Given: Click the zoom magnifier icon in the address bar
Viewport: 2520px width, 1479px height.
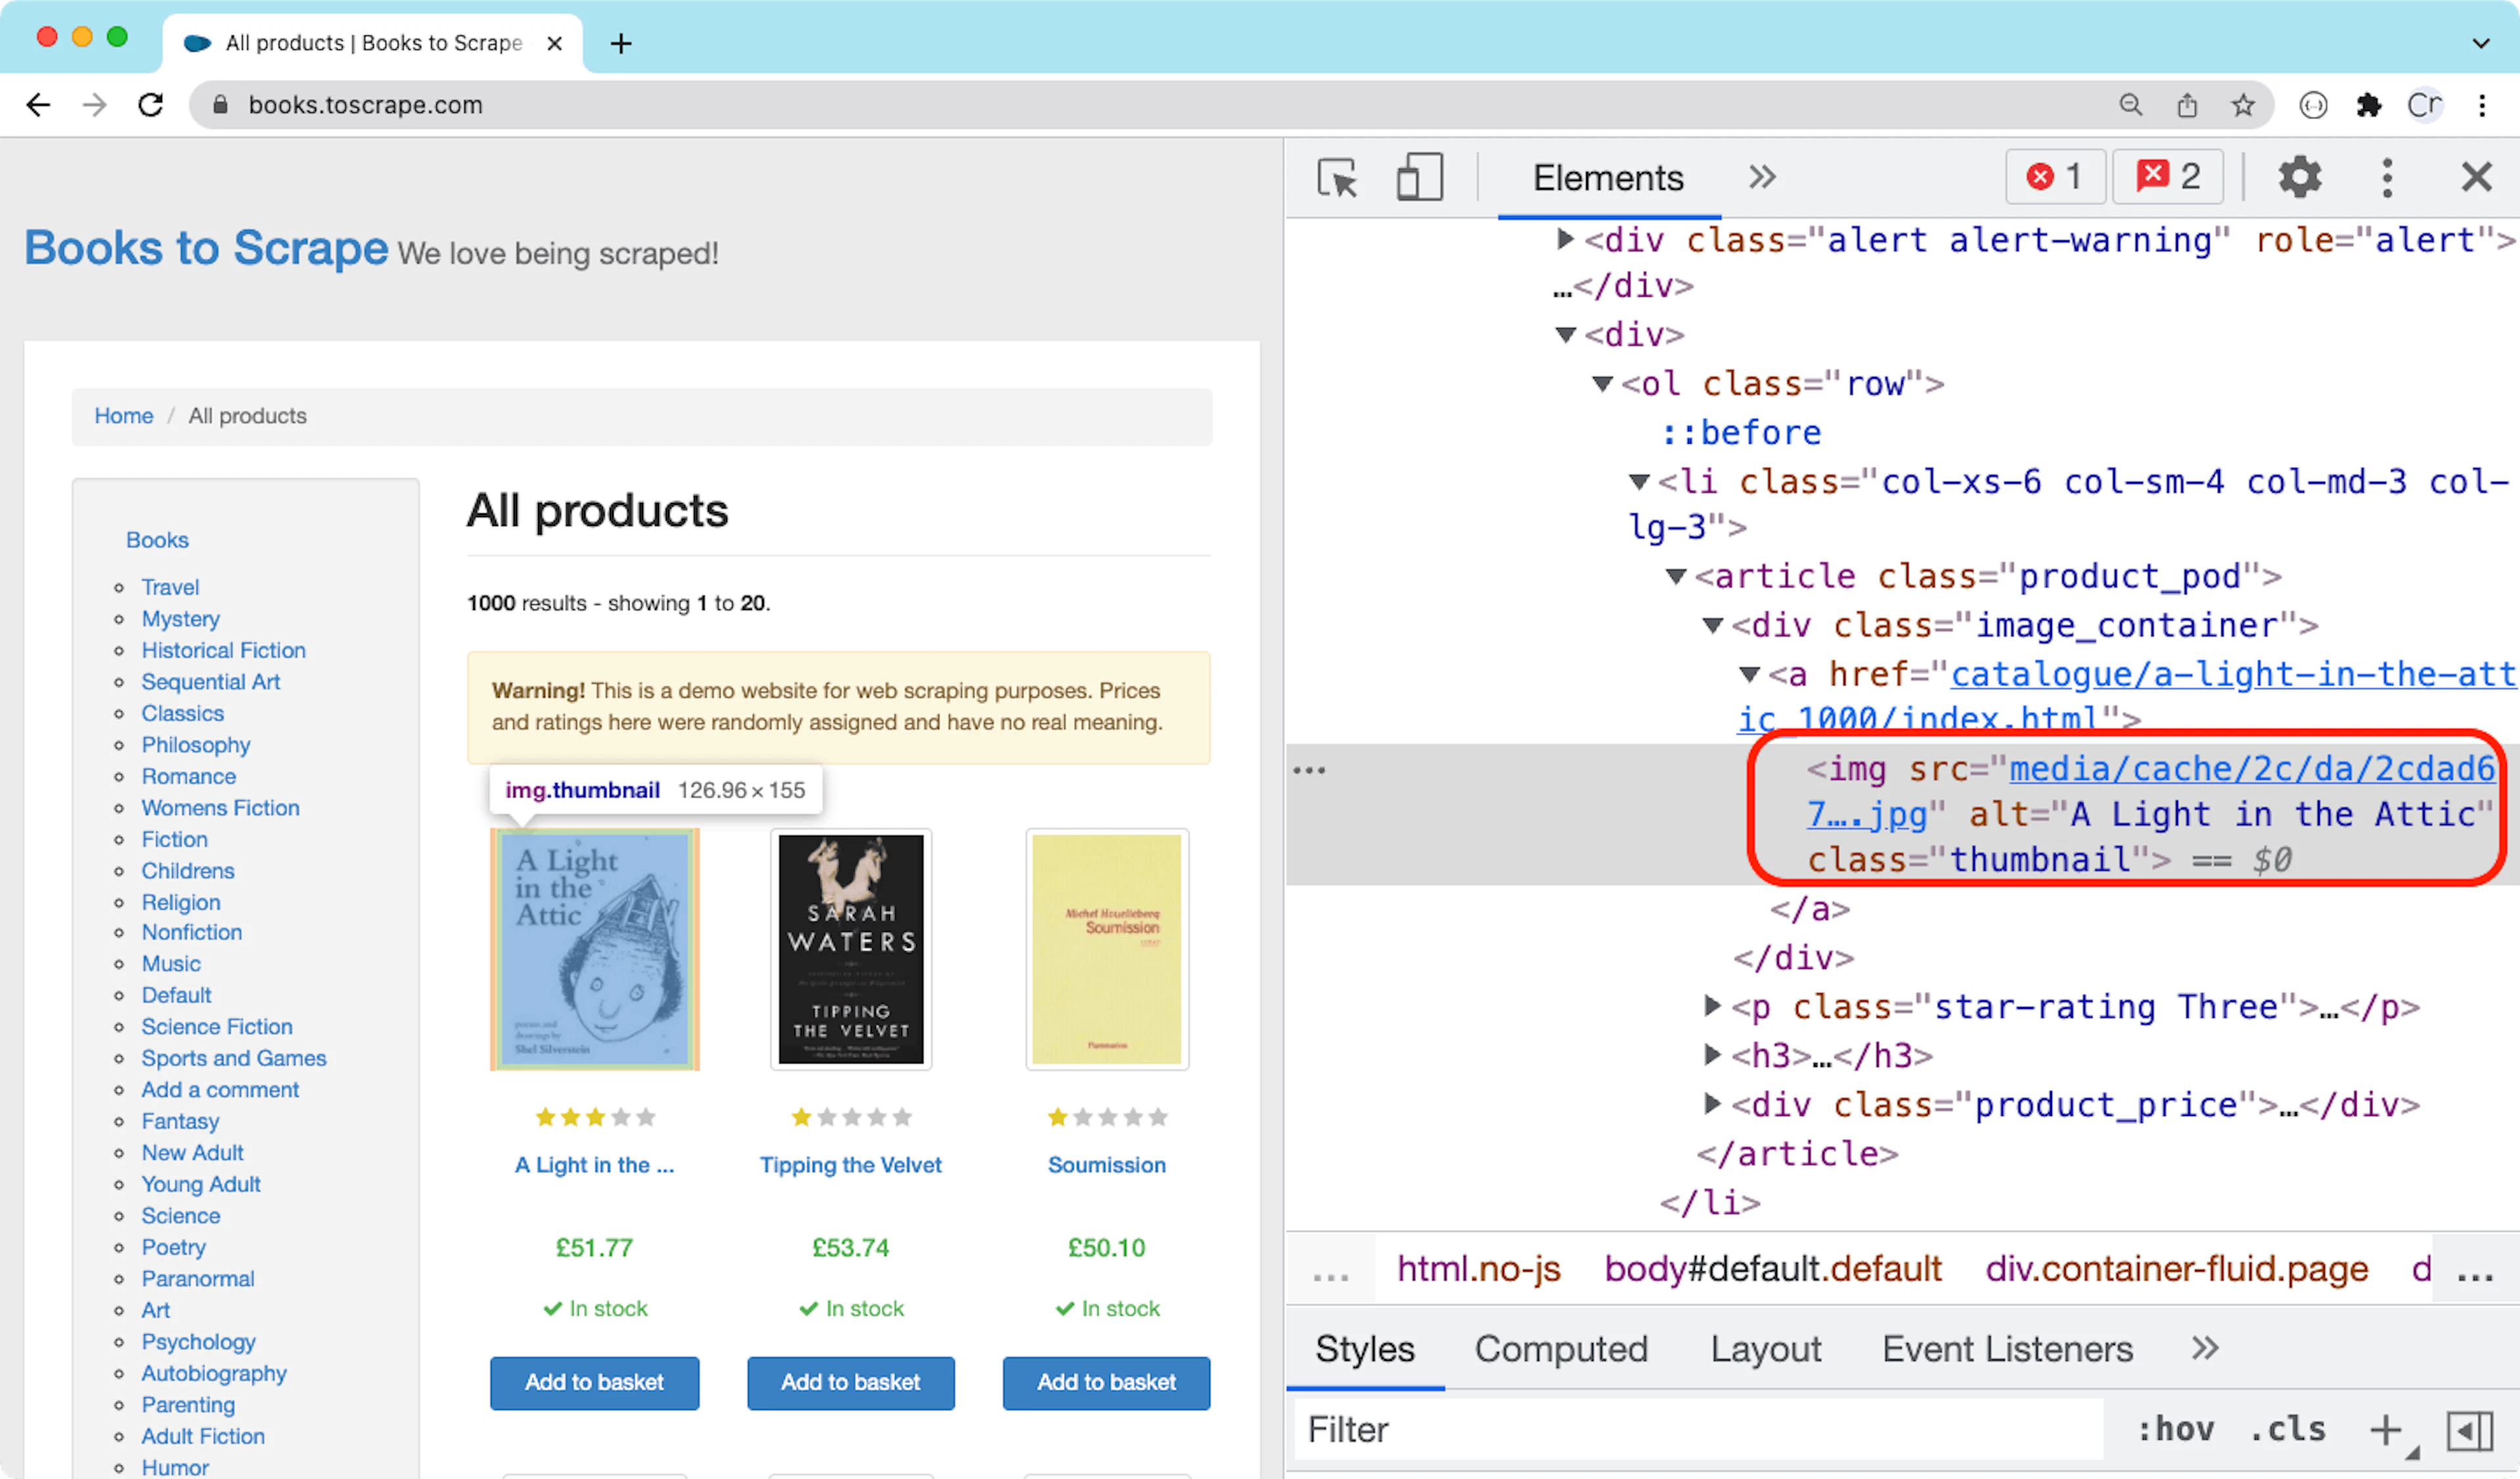Looking at the screenshot, I should (2131, 105).
